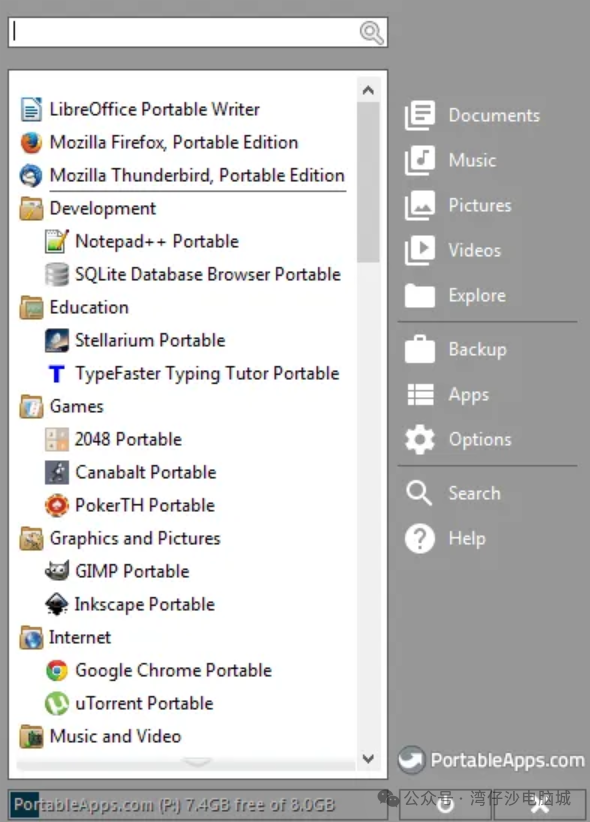The width and height of the screenshot is (590, 822).
Task: Click the Apps label
Action: pyautogui.click(x=469, y=395)
